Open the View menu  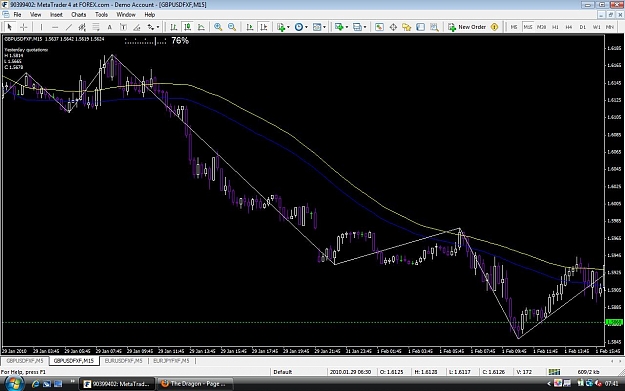[x=35, y=14]
